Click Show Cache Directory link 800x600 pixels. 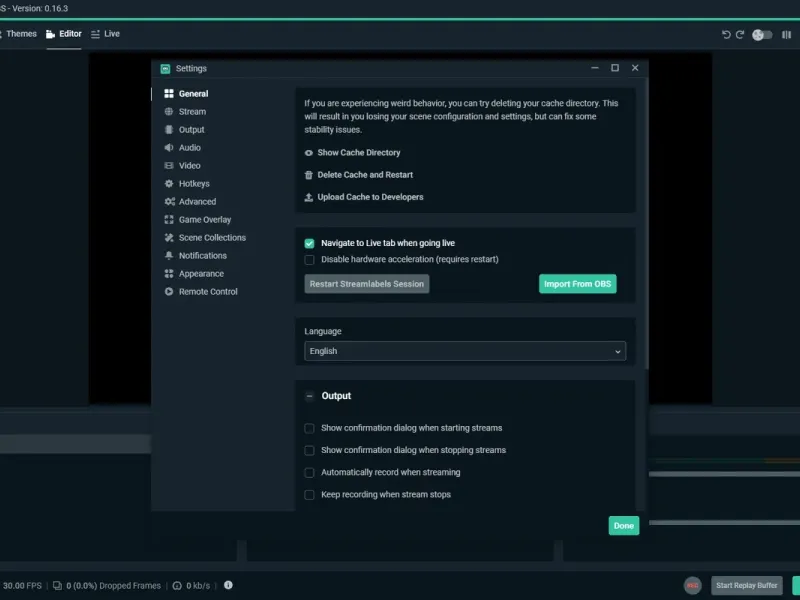click(x=359, y=153)
